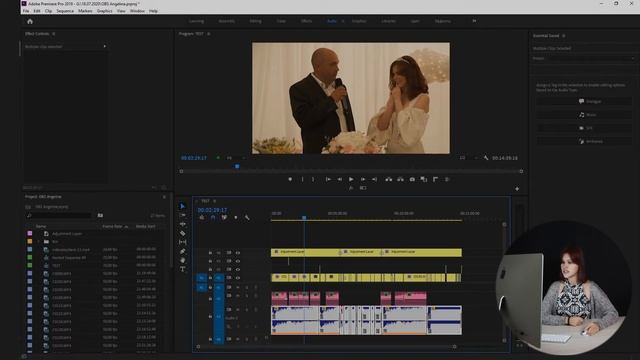
Task: Open timeline display settings wrench
Action: (x=247, y=218)
